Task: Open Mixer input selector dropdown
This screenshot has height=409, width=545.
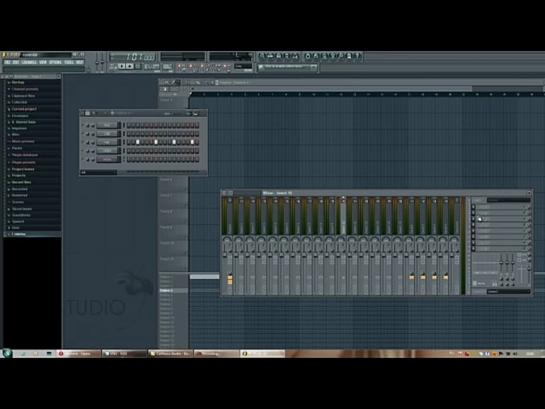Action: coord(509,201)
